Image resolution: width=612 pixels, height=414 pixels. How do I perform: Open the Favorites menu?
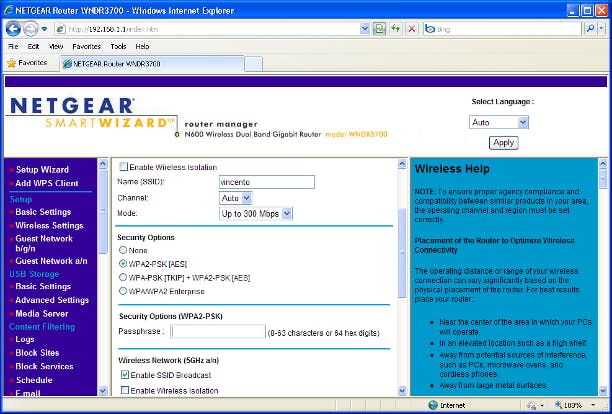(87, 46)
